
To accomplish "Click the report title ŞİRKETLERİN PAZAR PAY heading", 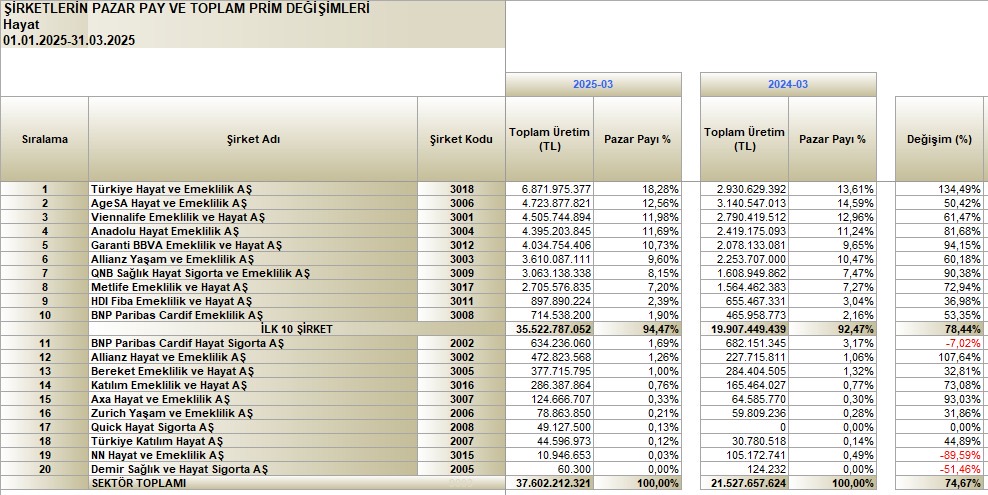I will 187,8.
